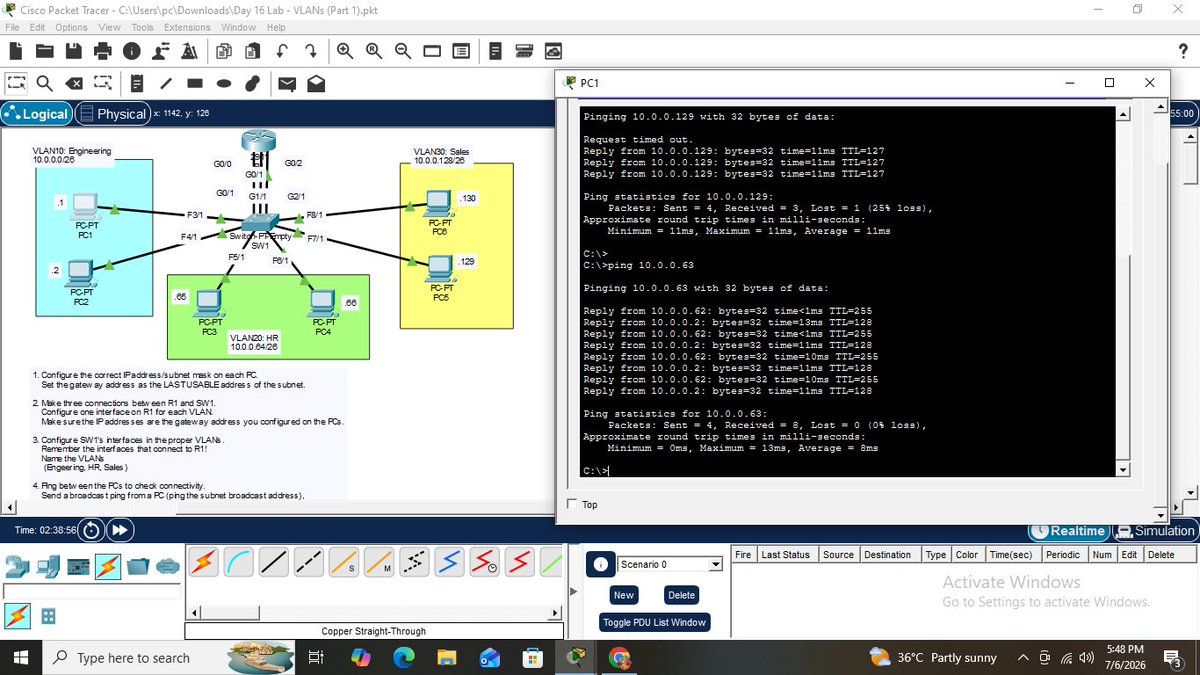The height and width of the screenshot is (675, 1200).
Task: Undo the last action
Action: click(x=283, y=50)
